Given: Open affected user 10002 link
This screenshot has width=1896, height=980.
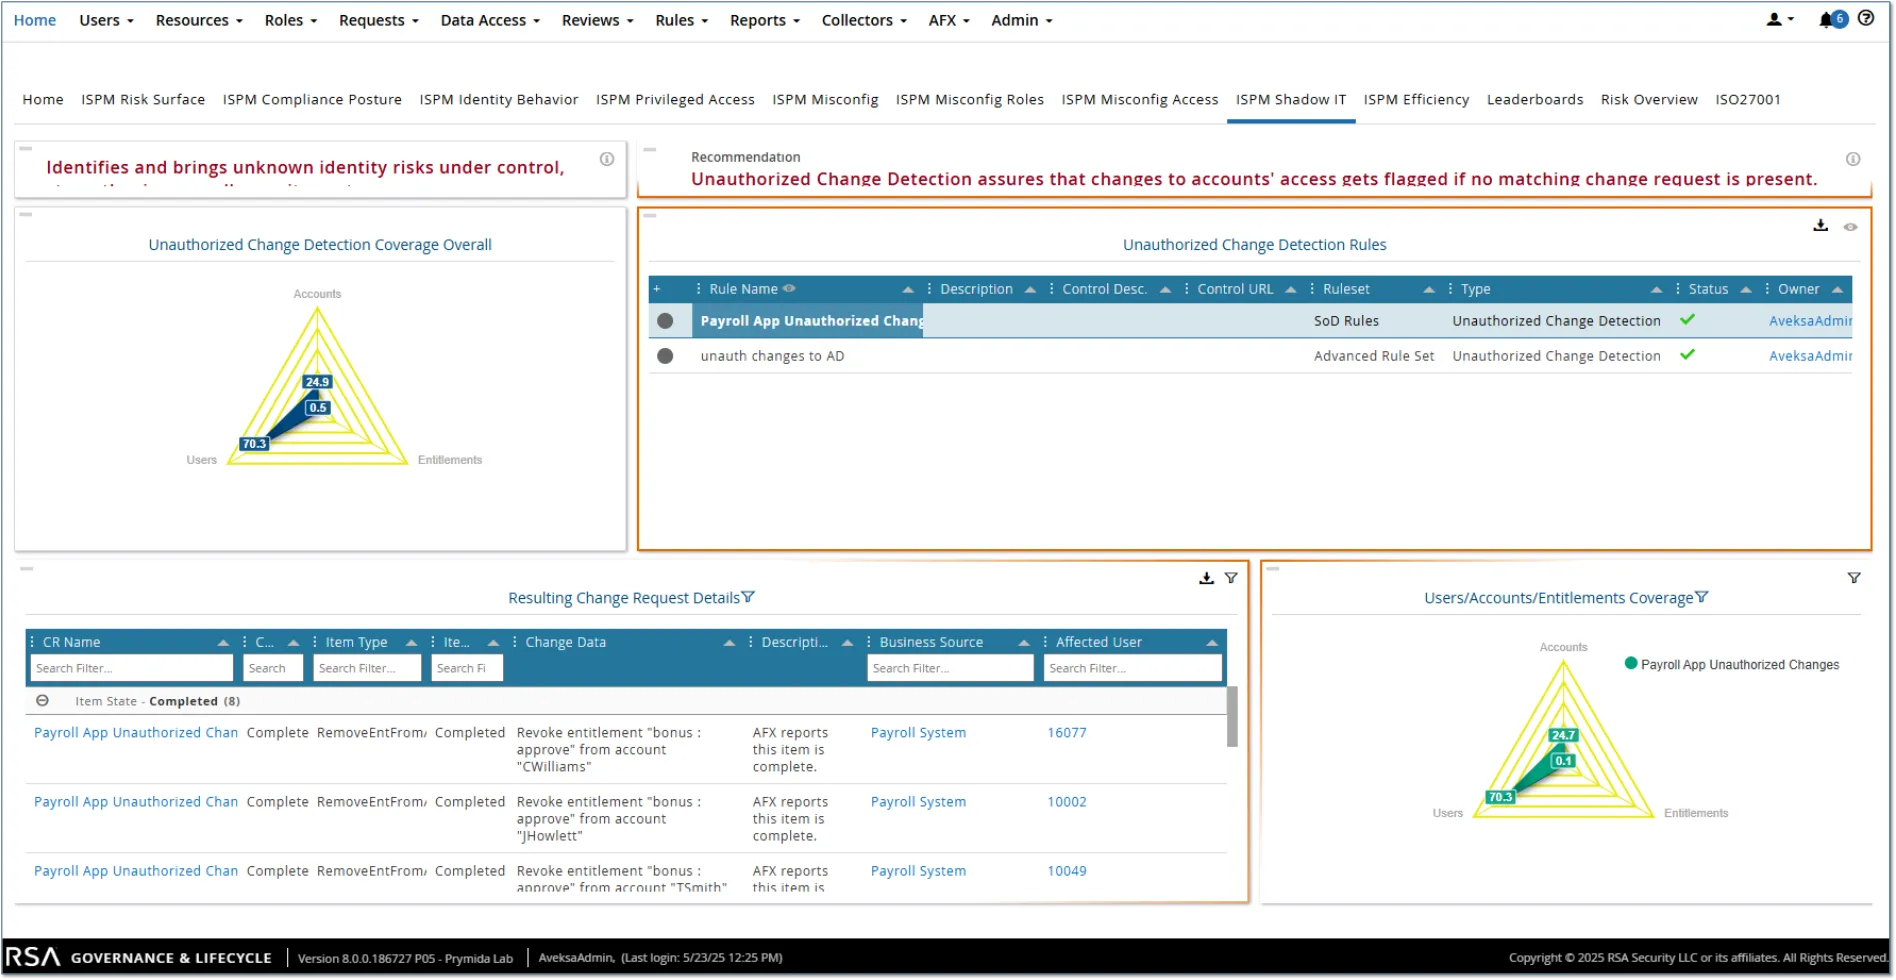Looking at the screenshot, I should (1067, 802).
